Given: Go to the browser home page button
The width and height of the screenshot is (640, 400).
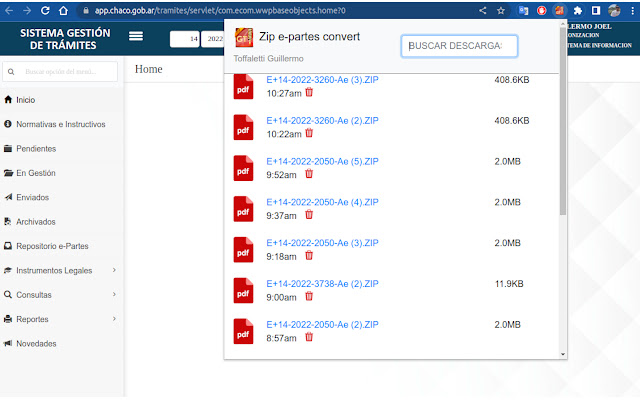Looking at the screenshot, I should [63, 11].
